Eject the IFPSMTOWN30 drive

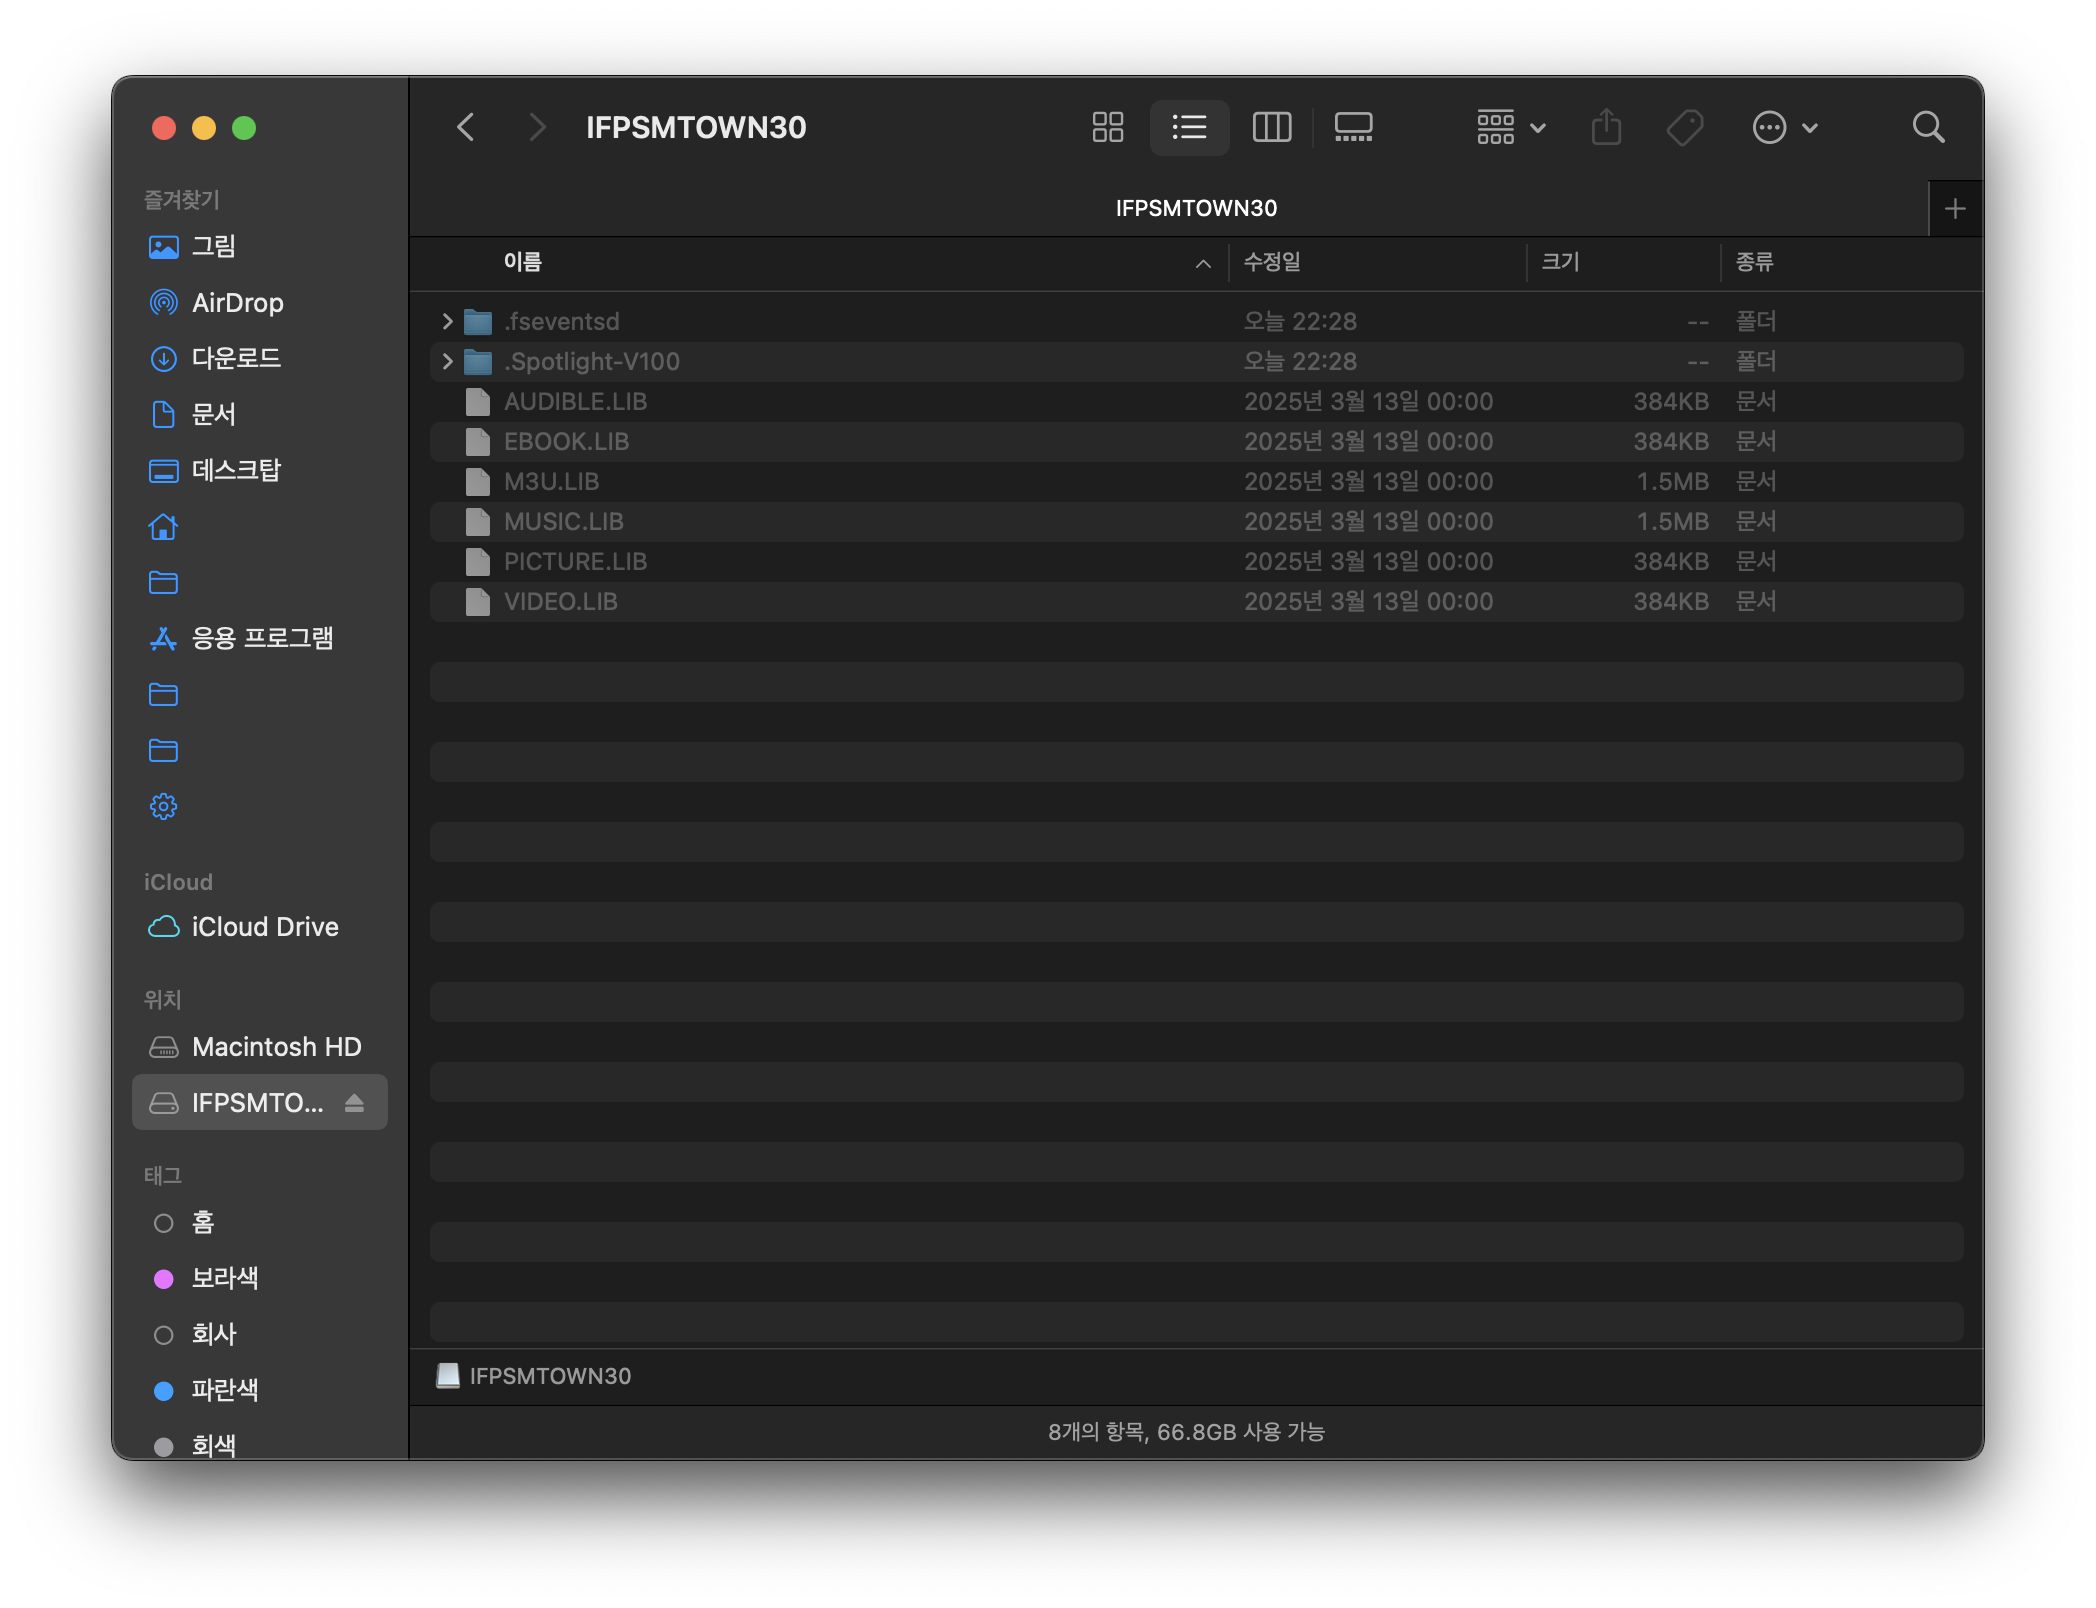[x=354, y=1102]
